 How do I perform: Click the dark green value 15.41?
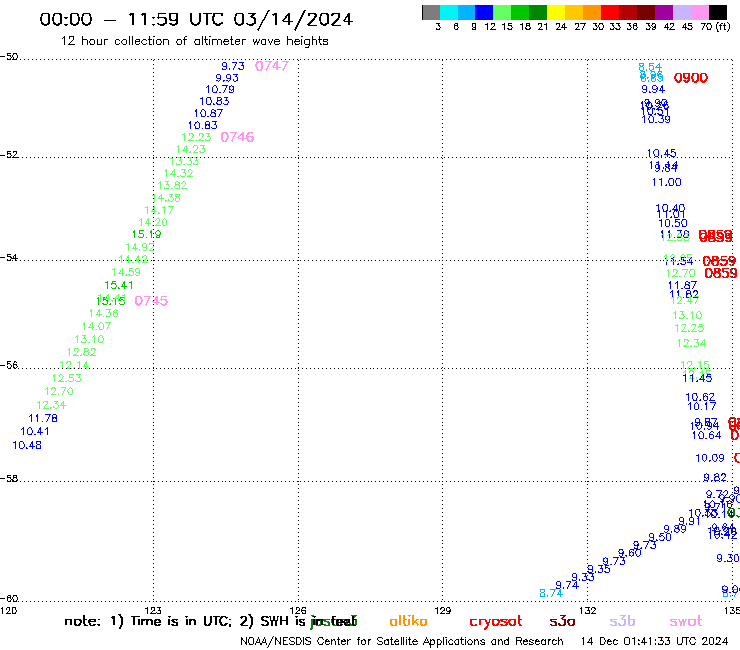(119, 285)
